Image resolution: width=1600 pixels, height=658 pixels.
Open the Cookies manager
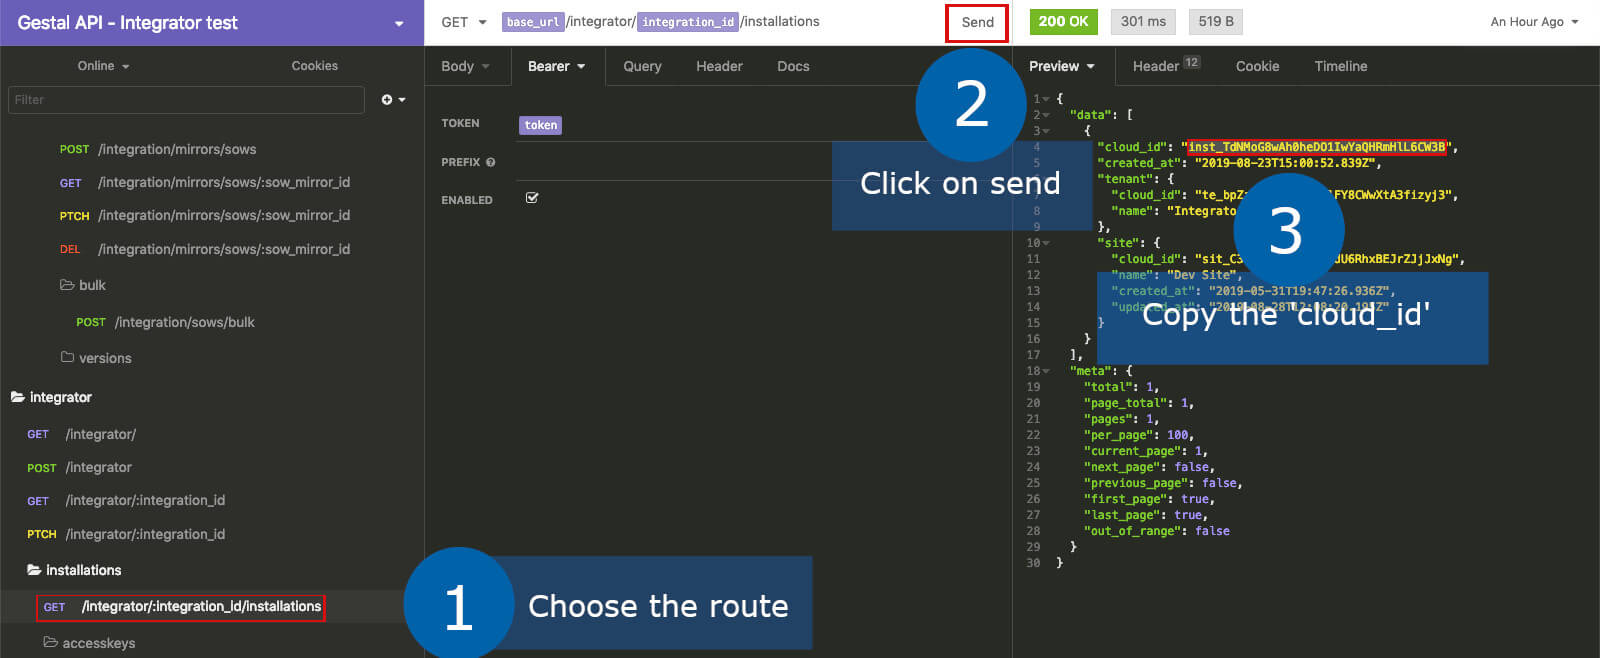click(314, 66)
